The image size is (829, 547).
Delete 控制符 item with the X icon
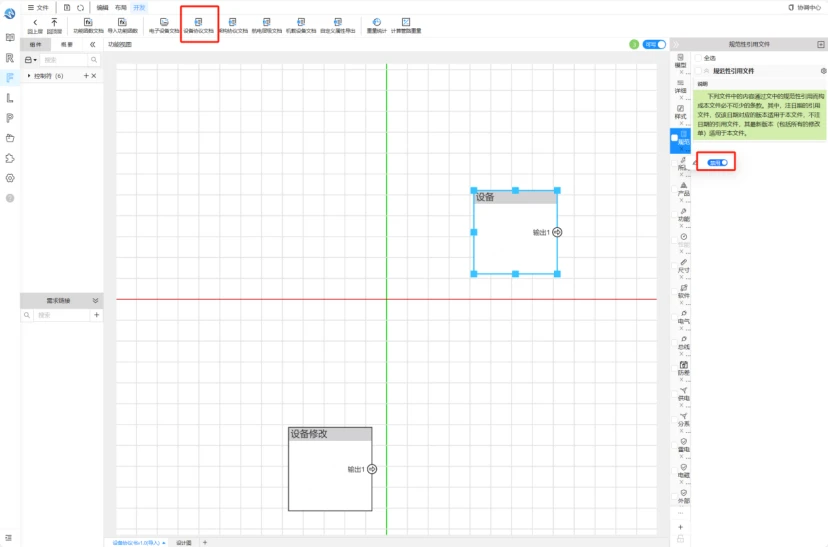[x=94, y=76]
